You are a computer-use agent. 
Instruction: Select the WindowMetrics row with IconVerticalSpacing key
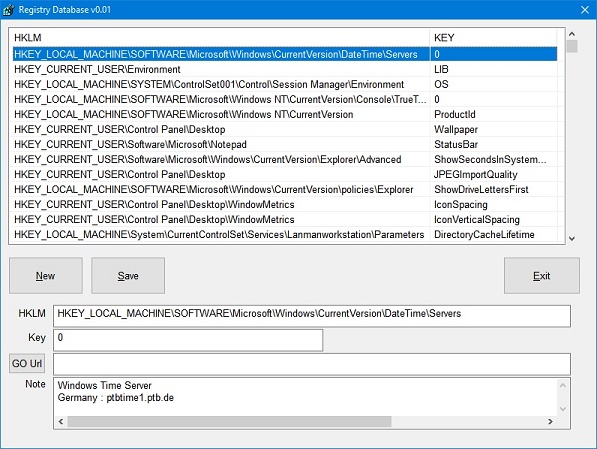tap(285, 219)
